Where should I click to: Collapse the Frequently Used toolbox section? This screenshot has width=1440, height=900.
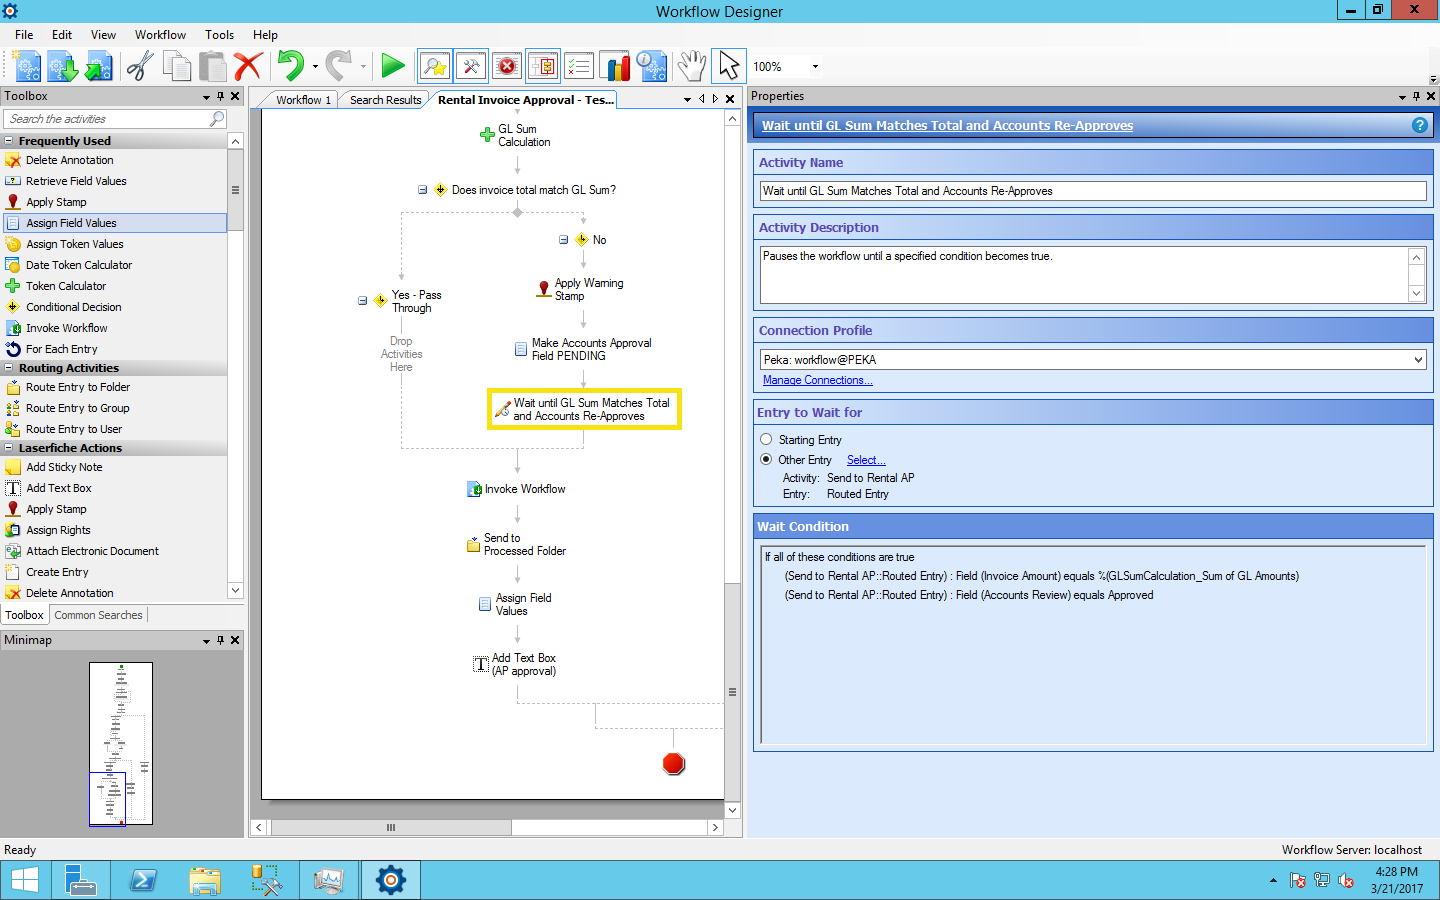coord(9,141)
